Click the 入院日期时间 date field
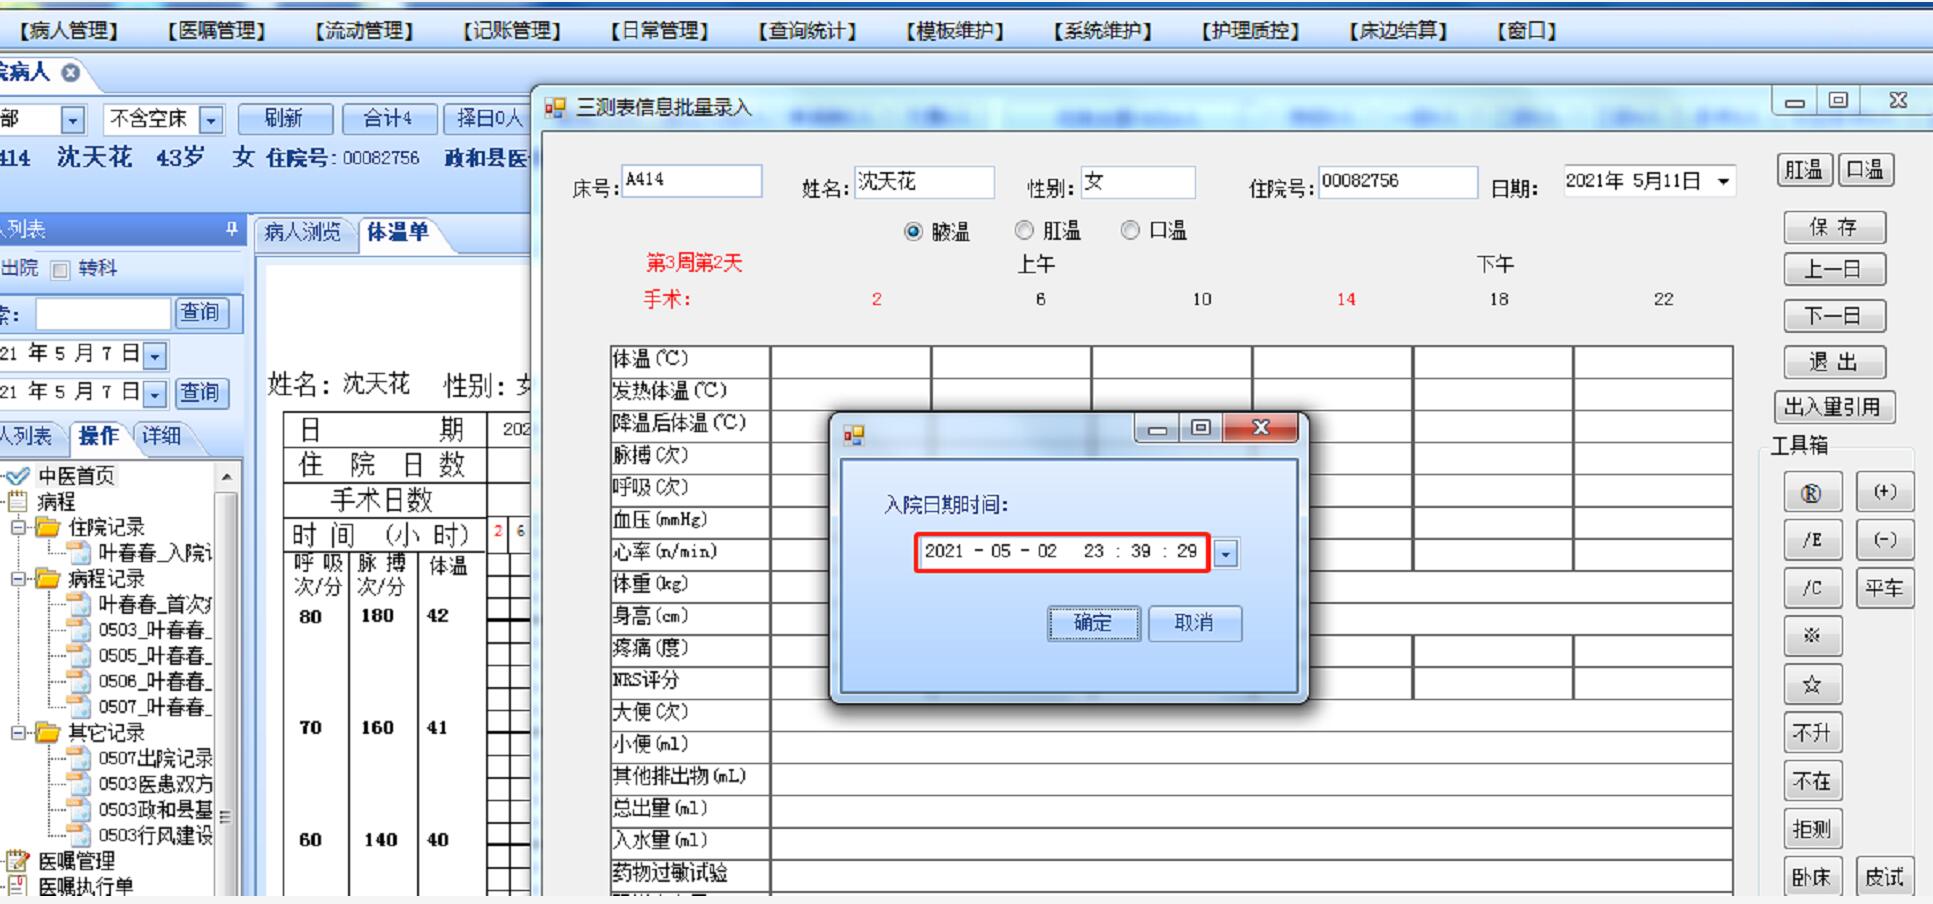The image size is (1933, 904). [x=1062, y=552]
